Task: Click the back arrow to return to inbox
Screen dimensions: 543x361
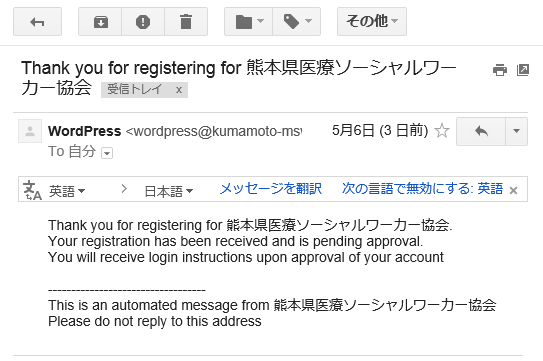Action: (37, 22)
